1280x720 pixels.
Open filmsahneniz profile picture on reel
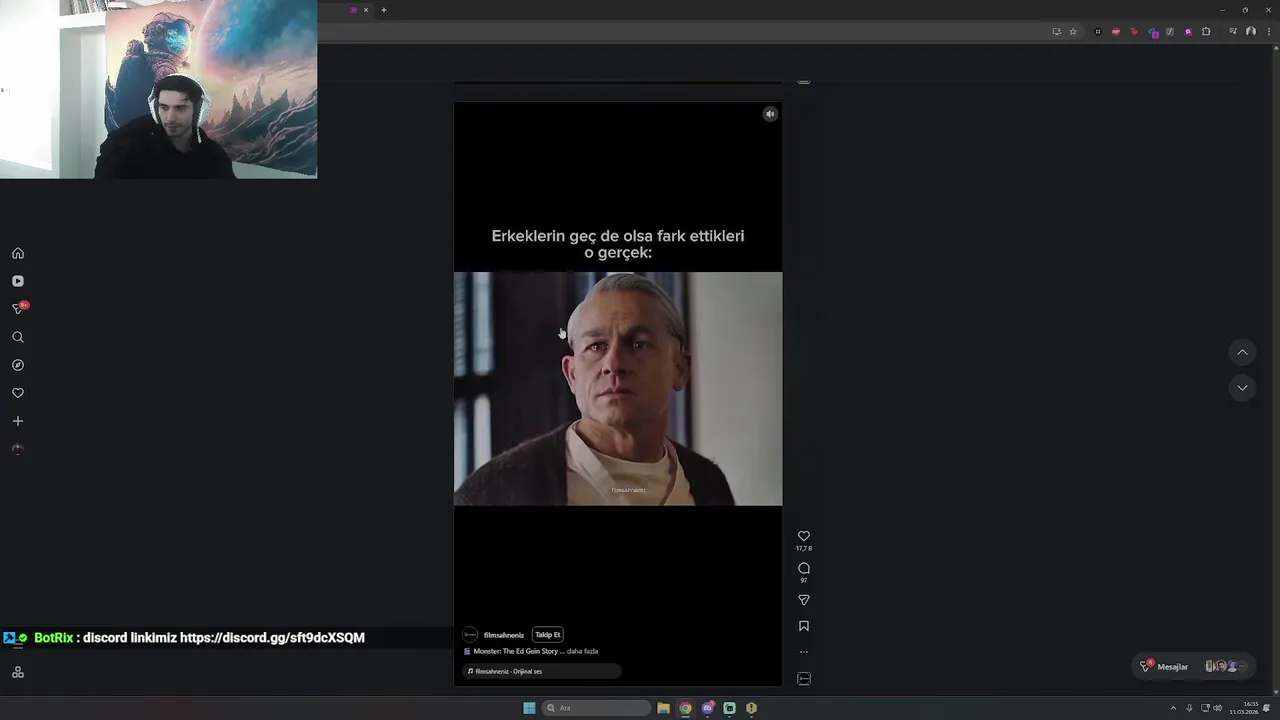[470, 635]
